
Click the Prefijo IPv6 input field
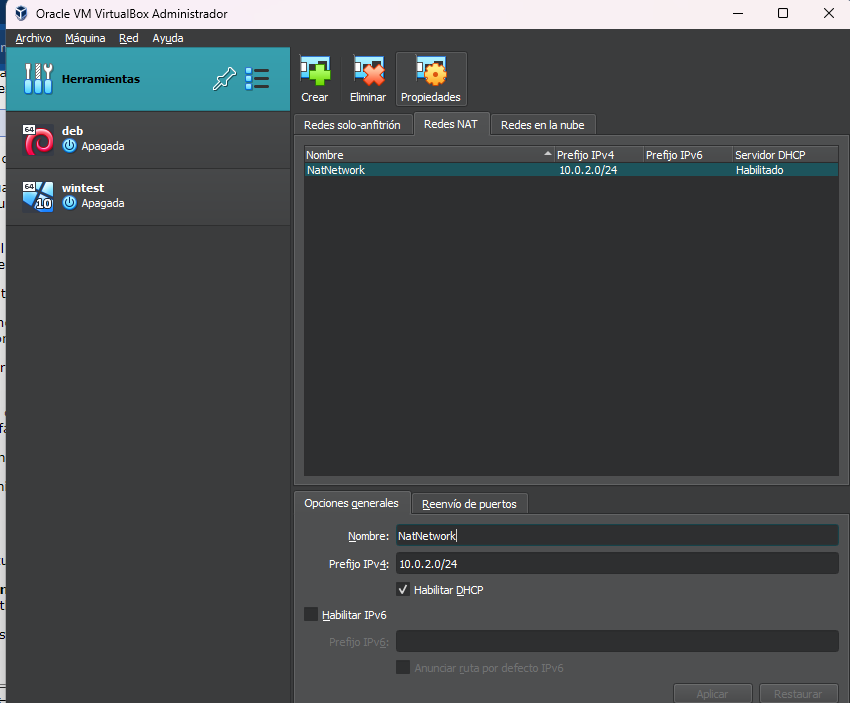coord(617,641)
